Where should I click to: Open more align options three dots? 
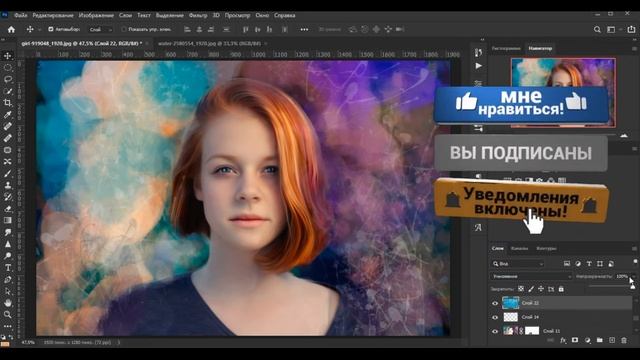(x=304, y=29)
